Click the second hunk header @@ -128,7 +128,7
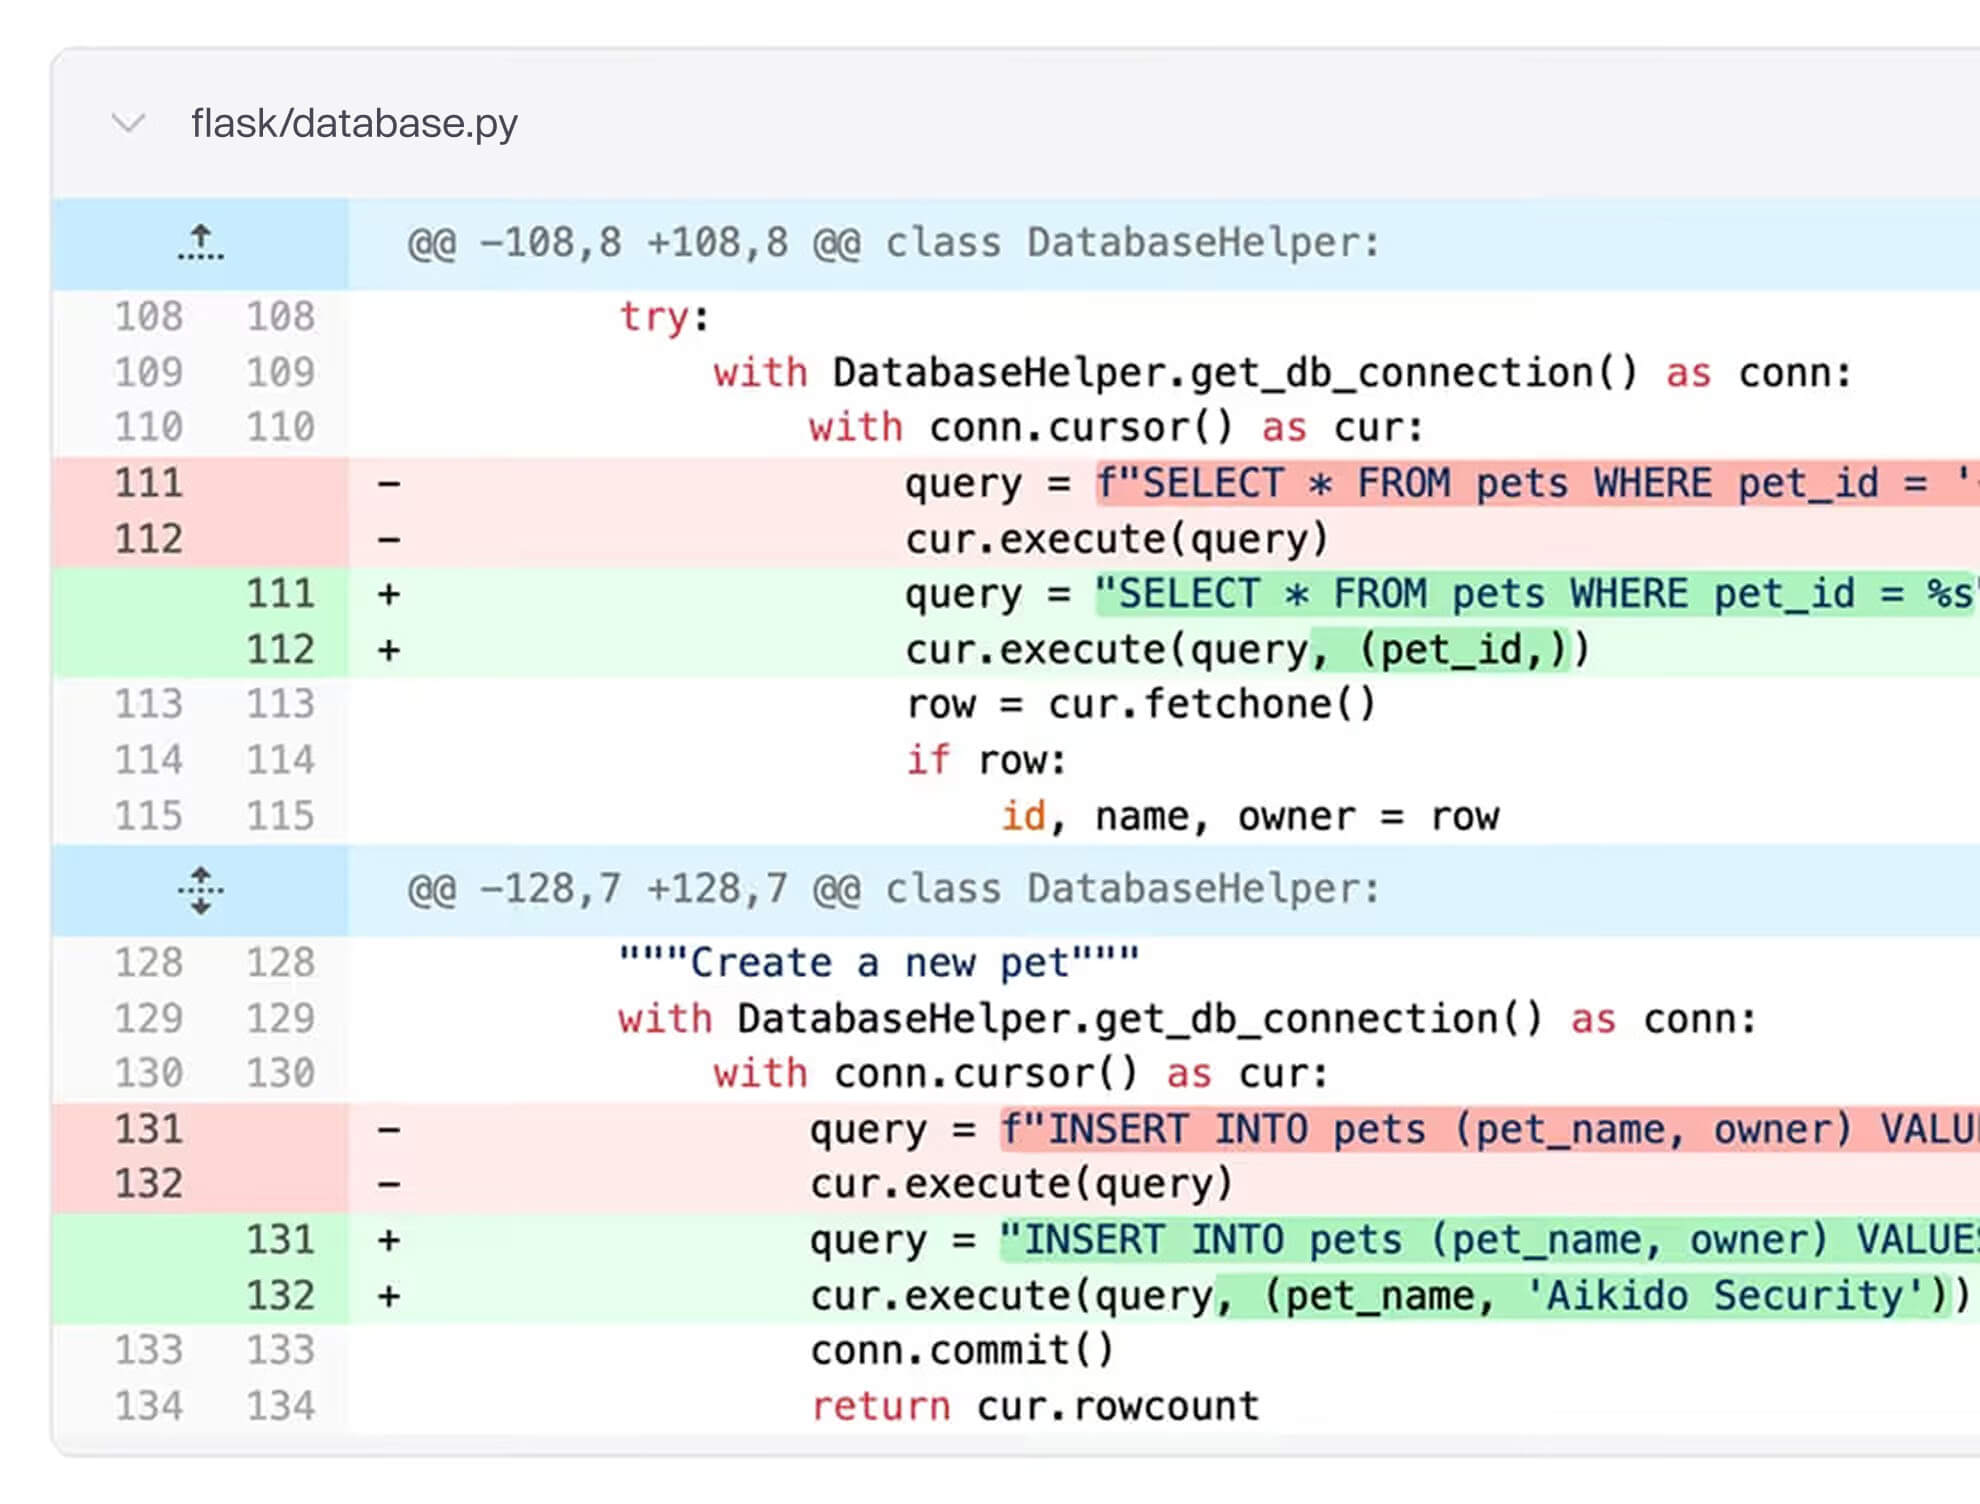 pos(893,889)
